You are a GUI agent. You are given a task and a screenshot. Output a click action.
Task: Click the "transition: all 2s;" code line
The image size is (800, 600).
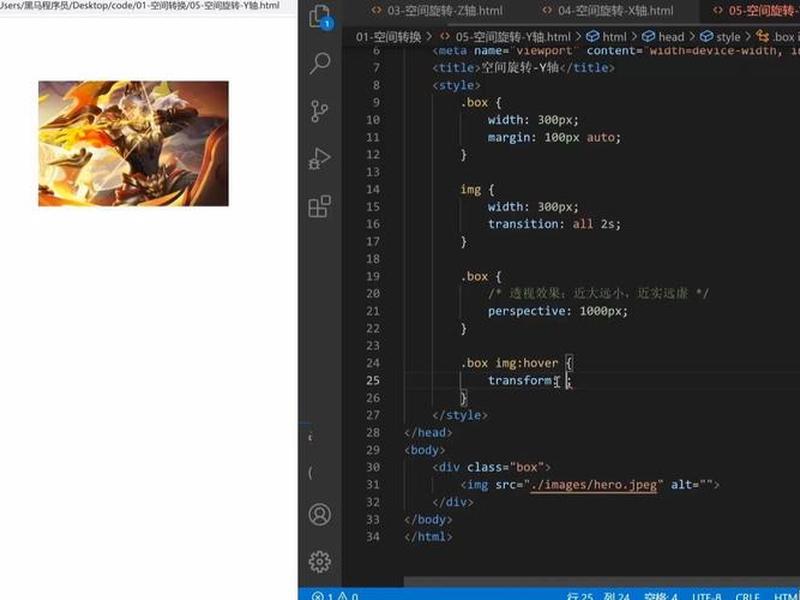click(554, 224)
